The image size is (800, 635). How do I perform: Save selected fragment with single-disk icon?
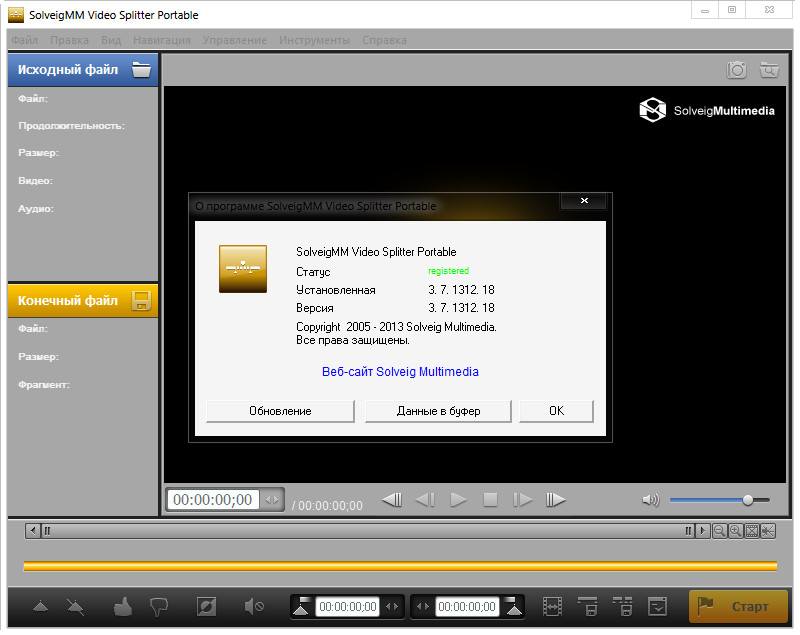[x=588, y=606]
